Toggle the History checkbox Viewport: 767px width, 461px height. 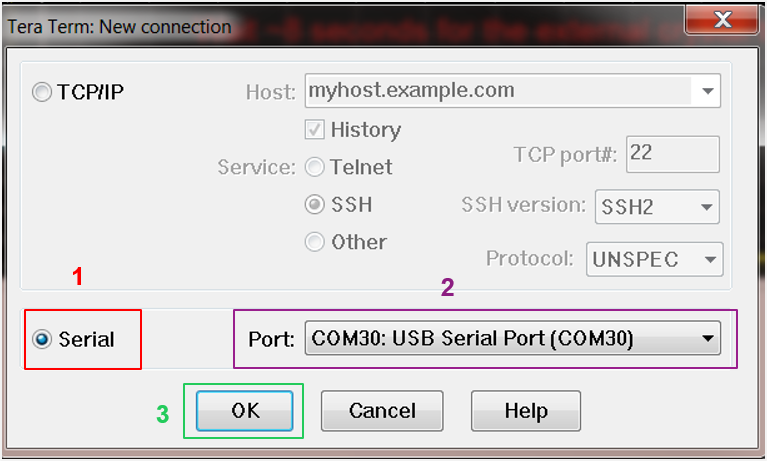pyautogui.click(x=315, y=130)
